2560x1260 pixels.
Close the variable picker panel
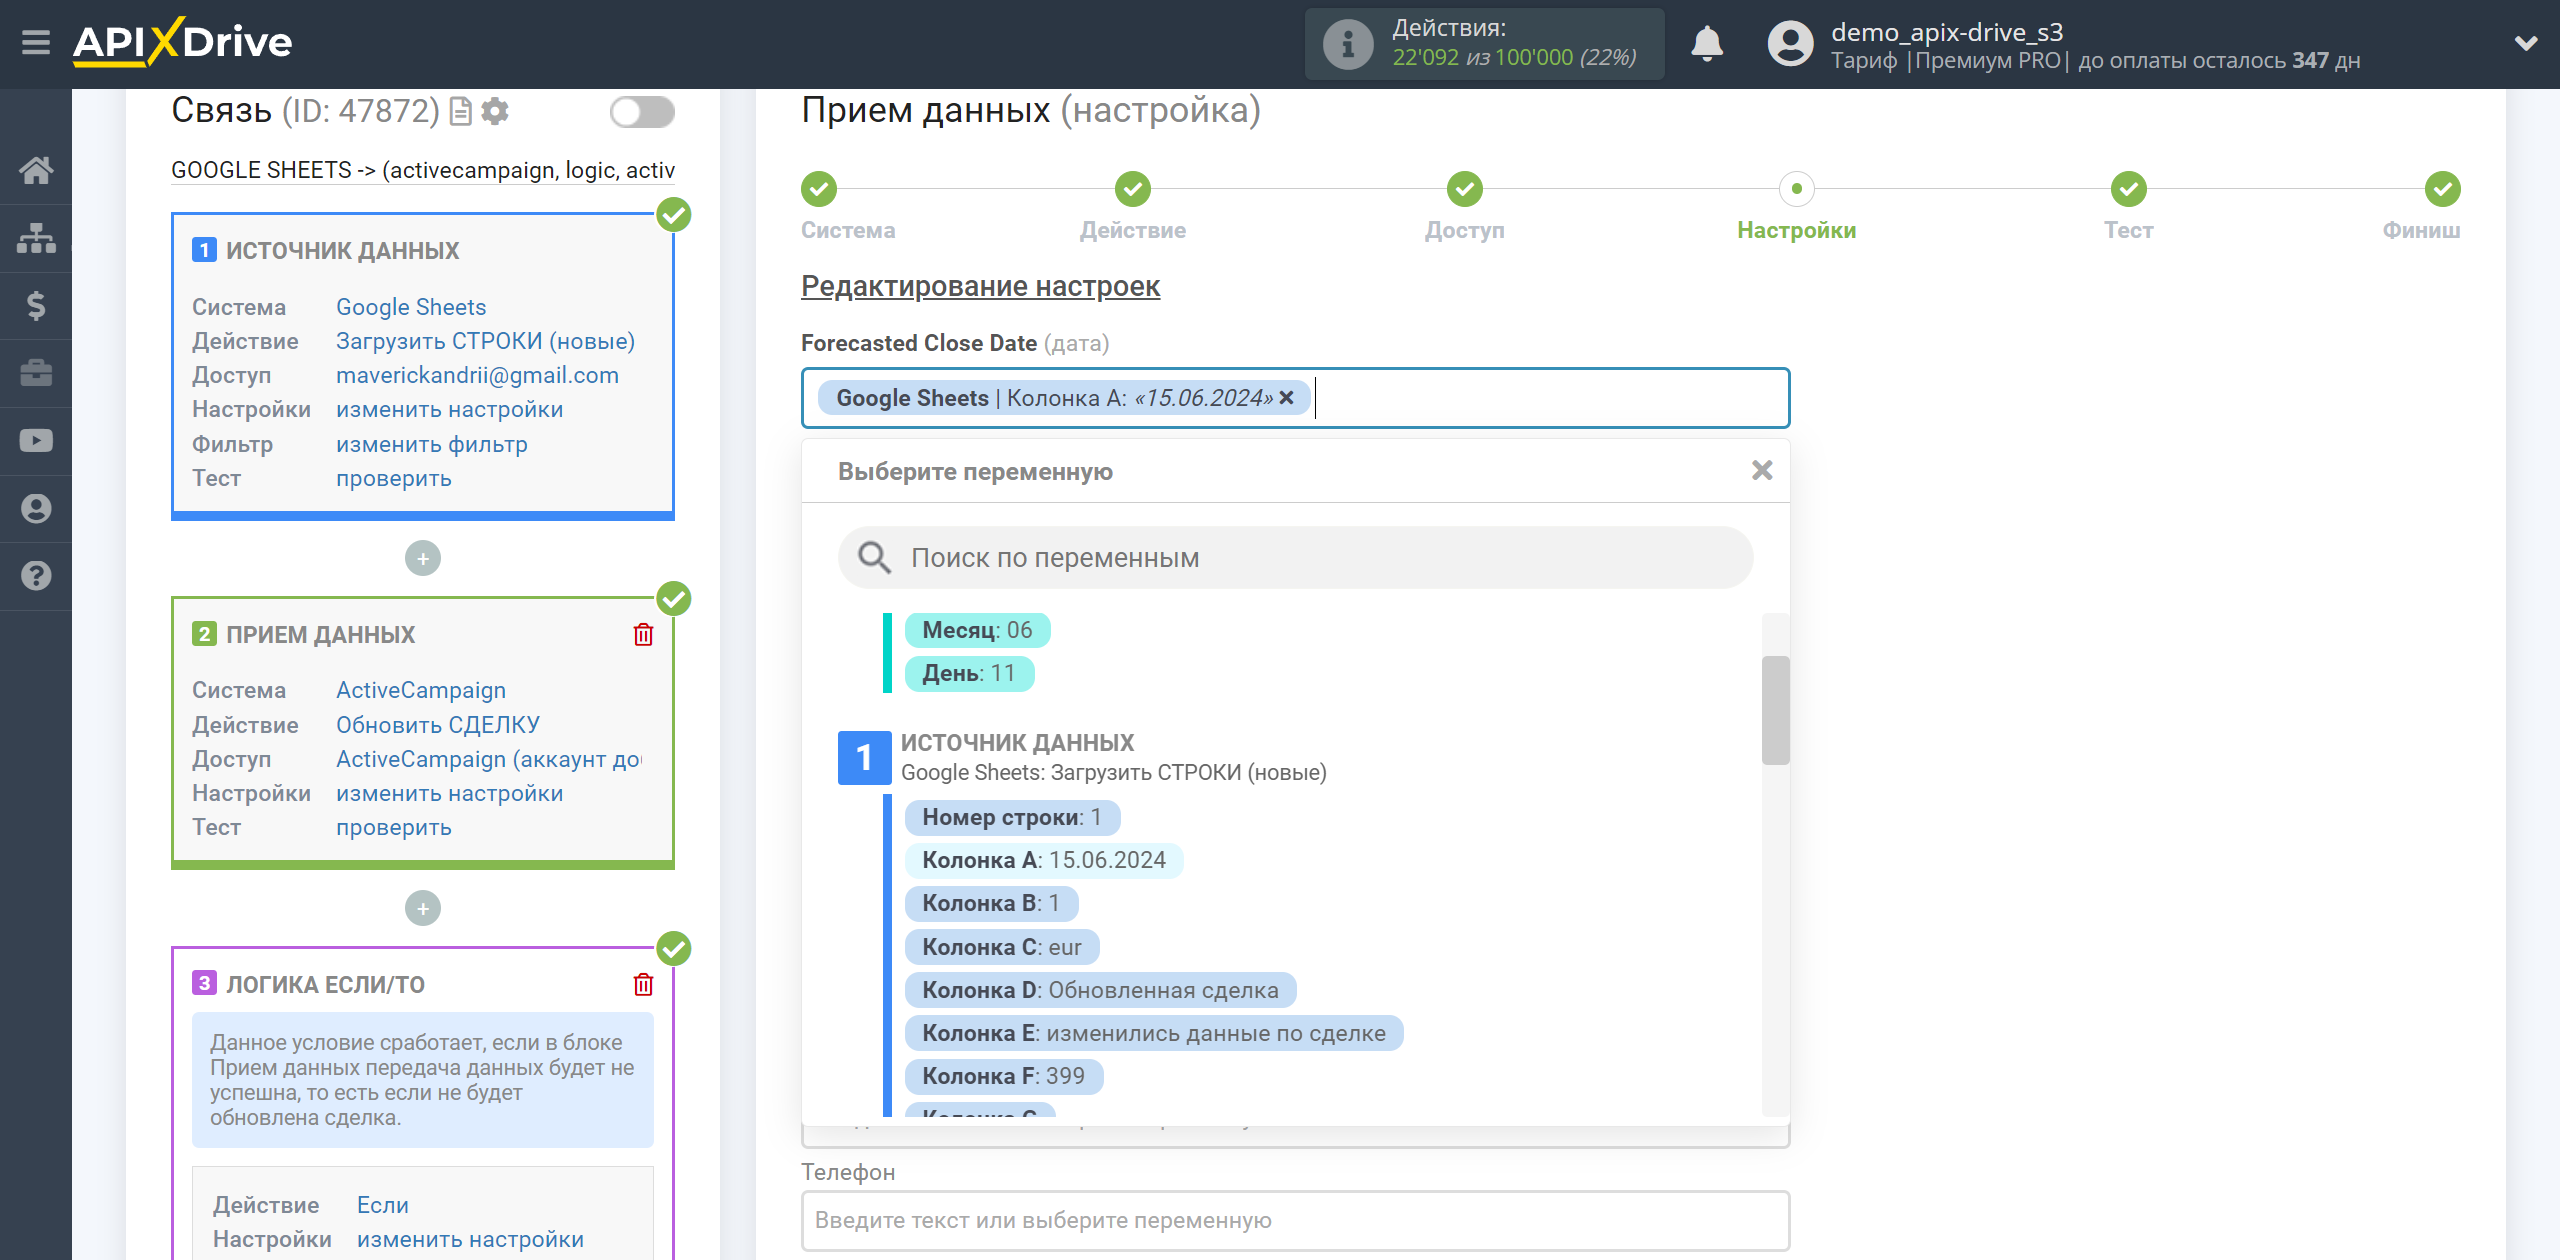coord(1762,470)
